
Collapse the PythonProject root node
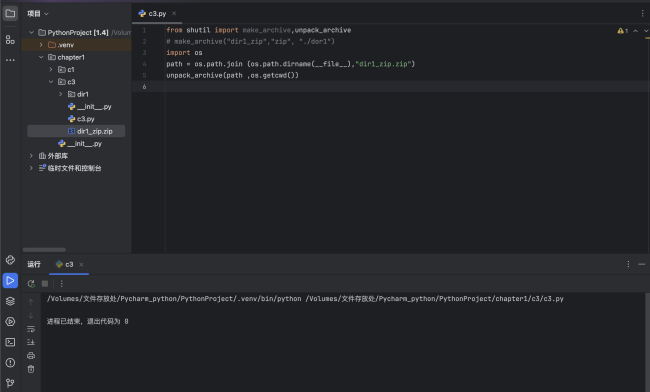31,32
